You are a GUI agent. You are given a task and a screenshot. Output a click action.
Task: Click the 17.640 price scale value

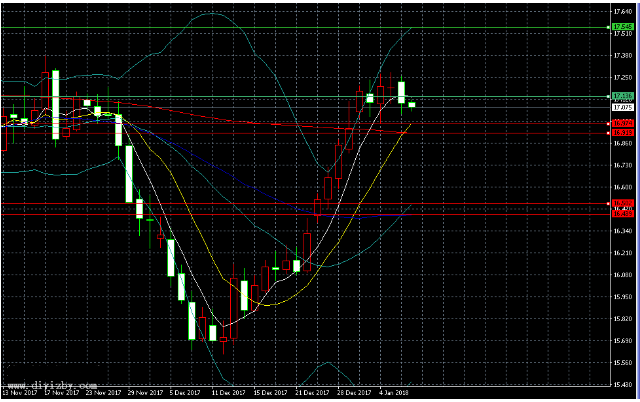click(623, 10)
